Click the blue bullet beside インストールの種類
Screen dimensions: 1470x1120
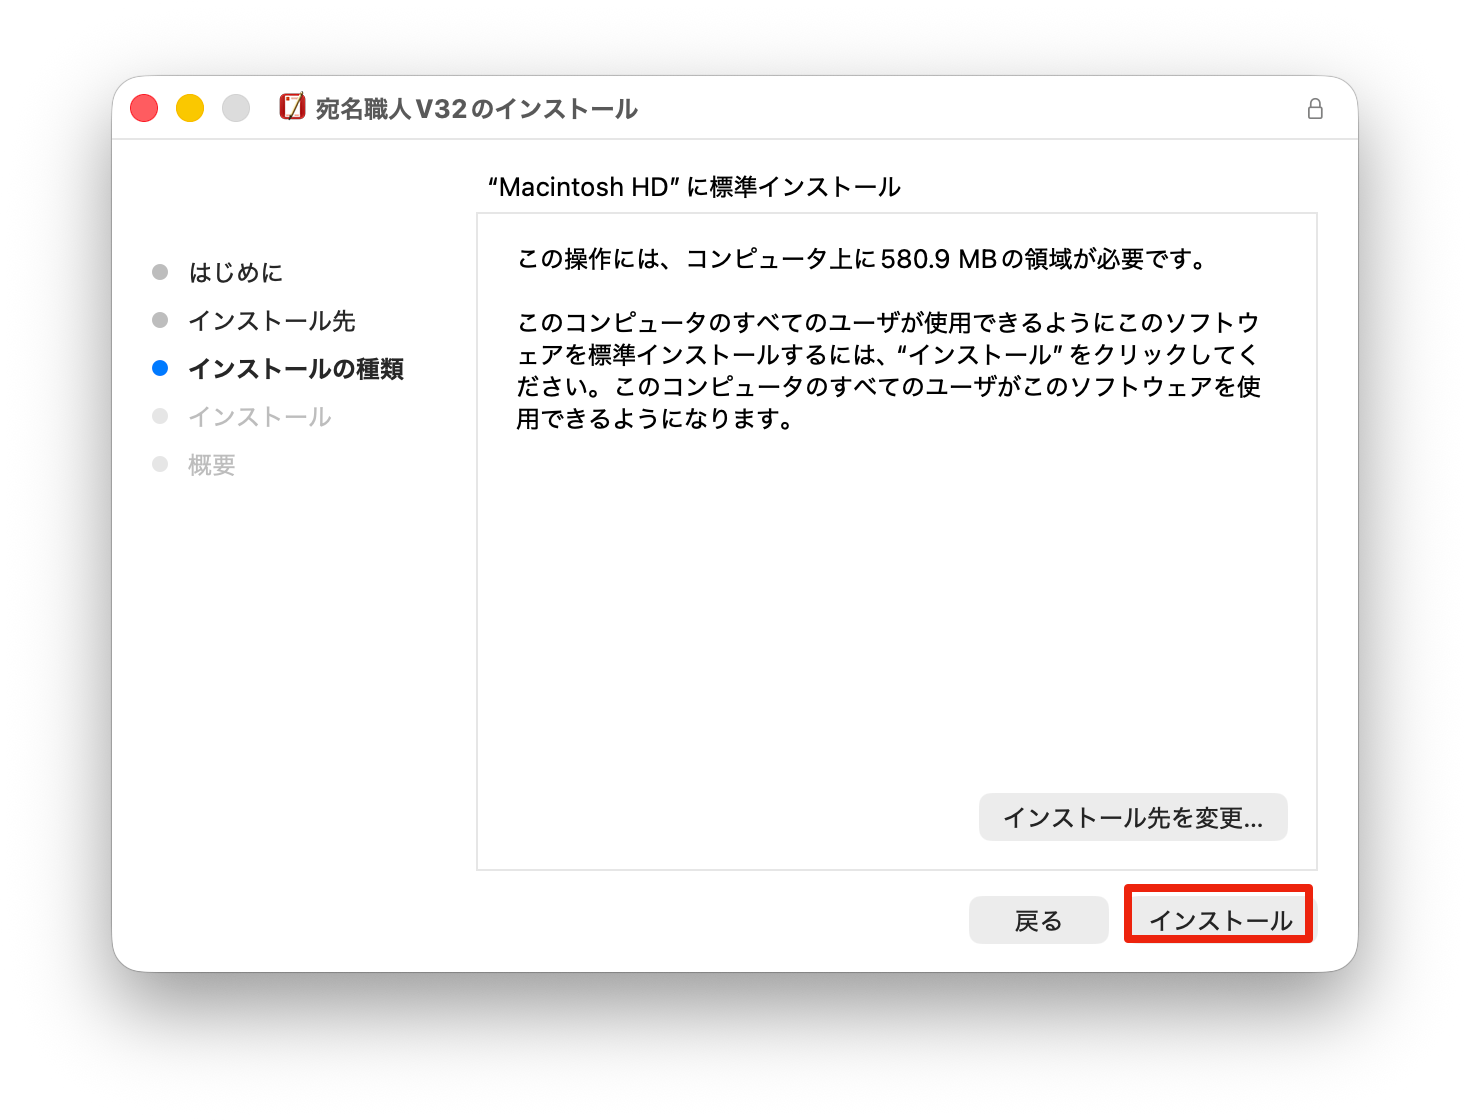pyautogui.click(x=160, y=368)
